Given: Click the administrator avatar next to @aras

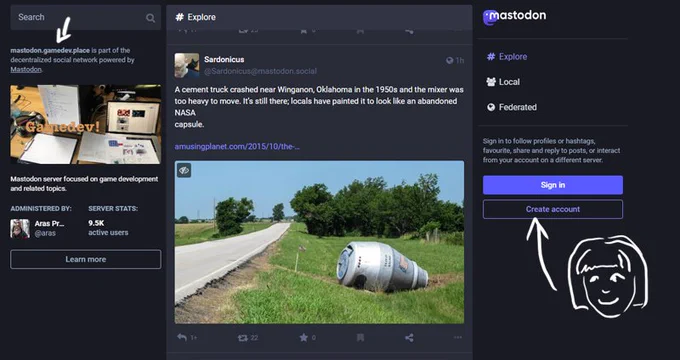Looking at the screenshot, I should [x=20, y=228].
